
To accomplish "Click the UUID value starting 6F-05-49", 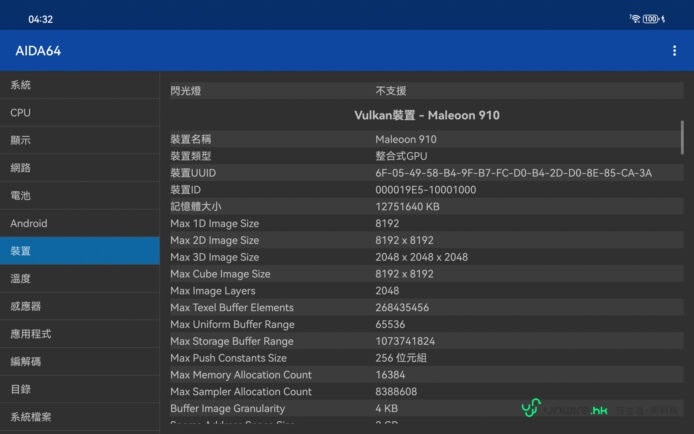I will point(513,173).
